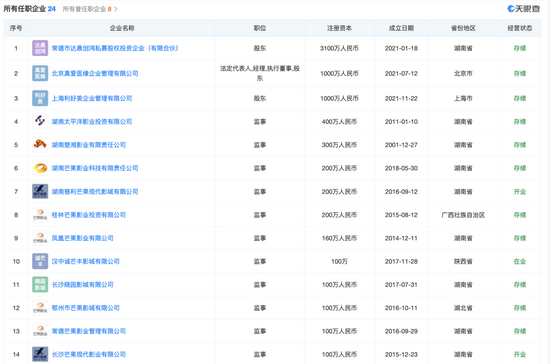The image size is (550, 364).
Task: Click the 序号 column header
Action: (x=16, y=28)
